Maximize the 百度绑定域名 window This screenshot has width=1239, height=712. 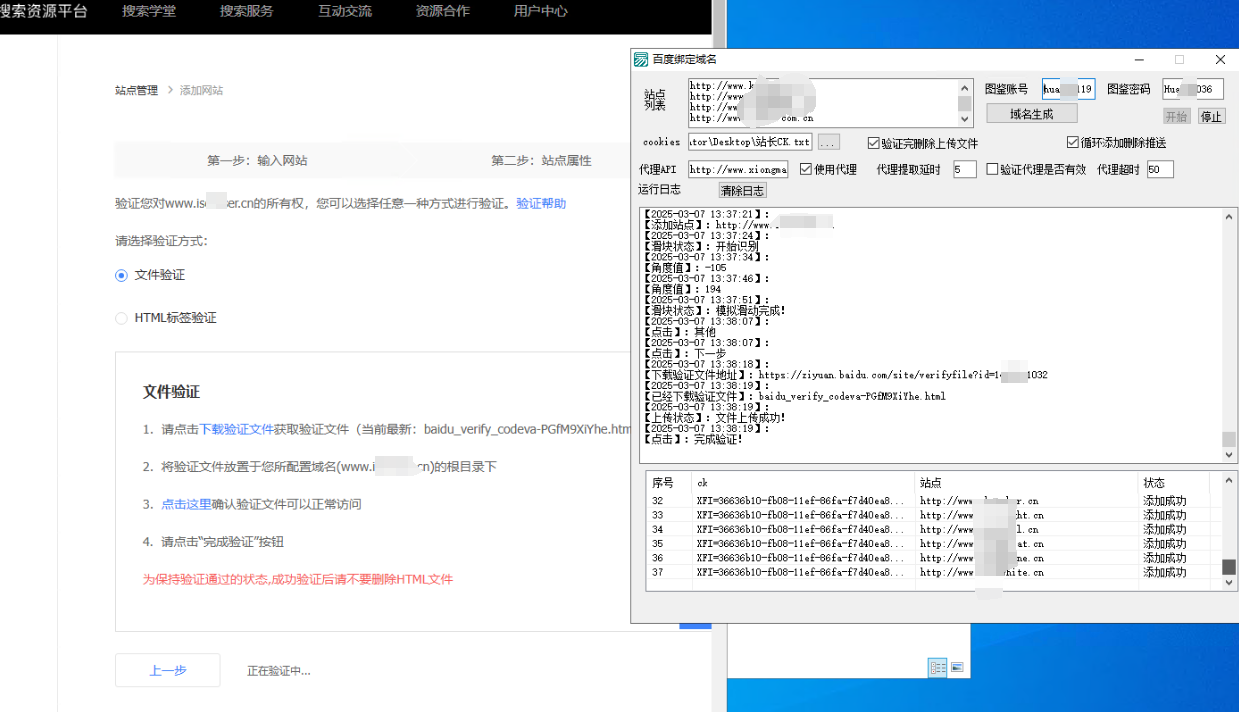[1179, 59]
